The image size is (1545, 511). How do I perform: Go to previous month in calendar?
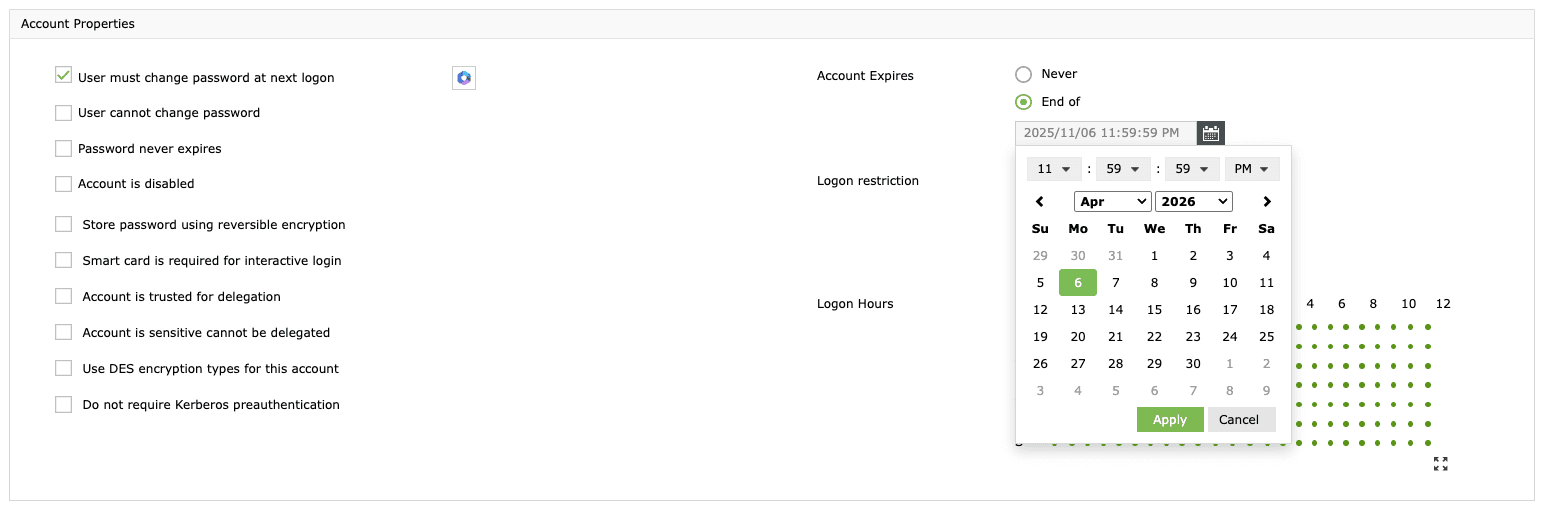click(1040, 202)
